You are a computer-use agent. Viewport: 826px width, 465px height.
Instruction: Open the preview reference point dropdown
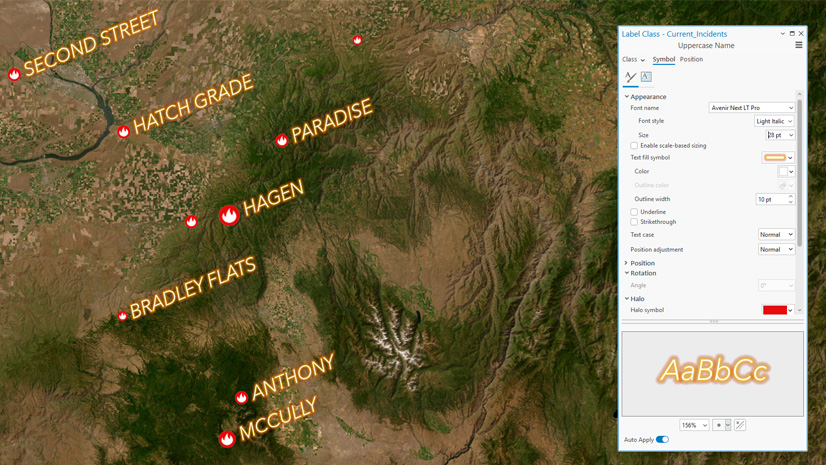coord(728,425)
